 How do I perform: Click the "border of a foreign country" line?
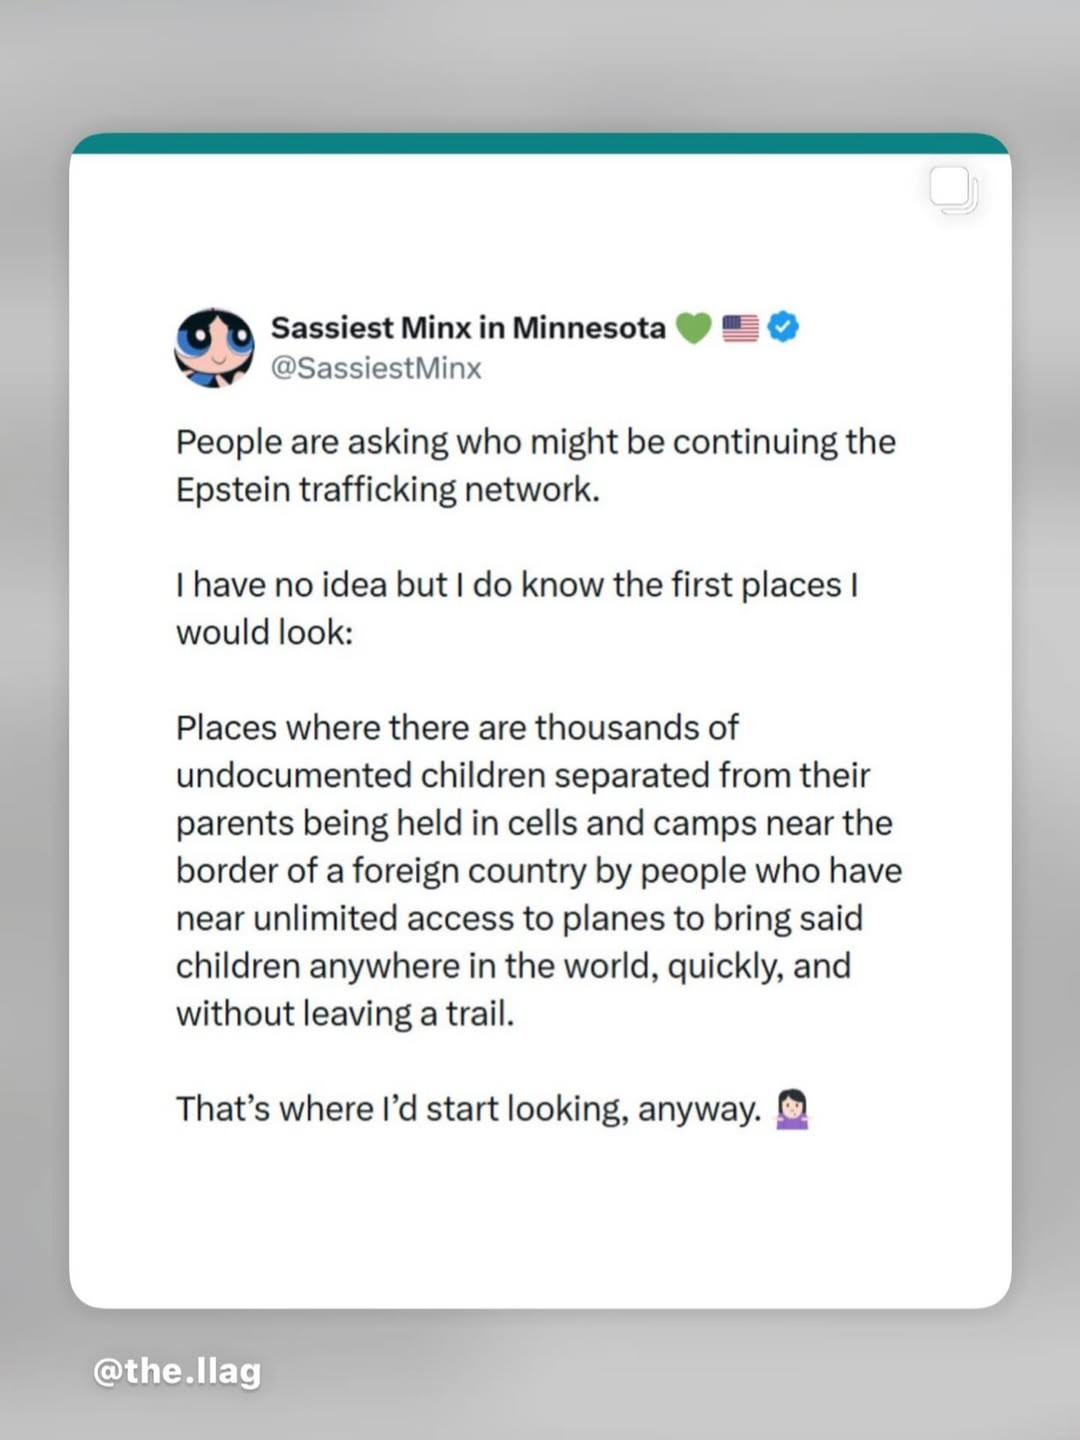538,871
